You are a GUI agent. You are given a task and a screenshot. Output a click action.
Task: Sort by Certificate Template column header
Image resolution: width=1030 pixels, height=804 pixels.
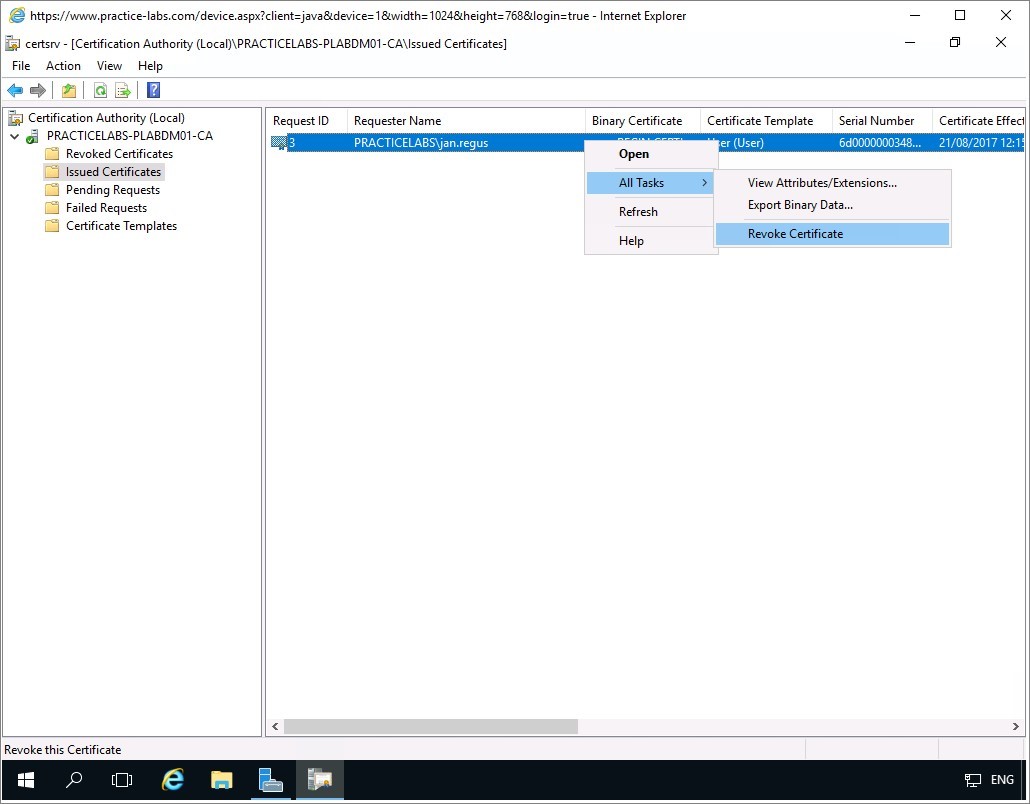coord(766,121)
